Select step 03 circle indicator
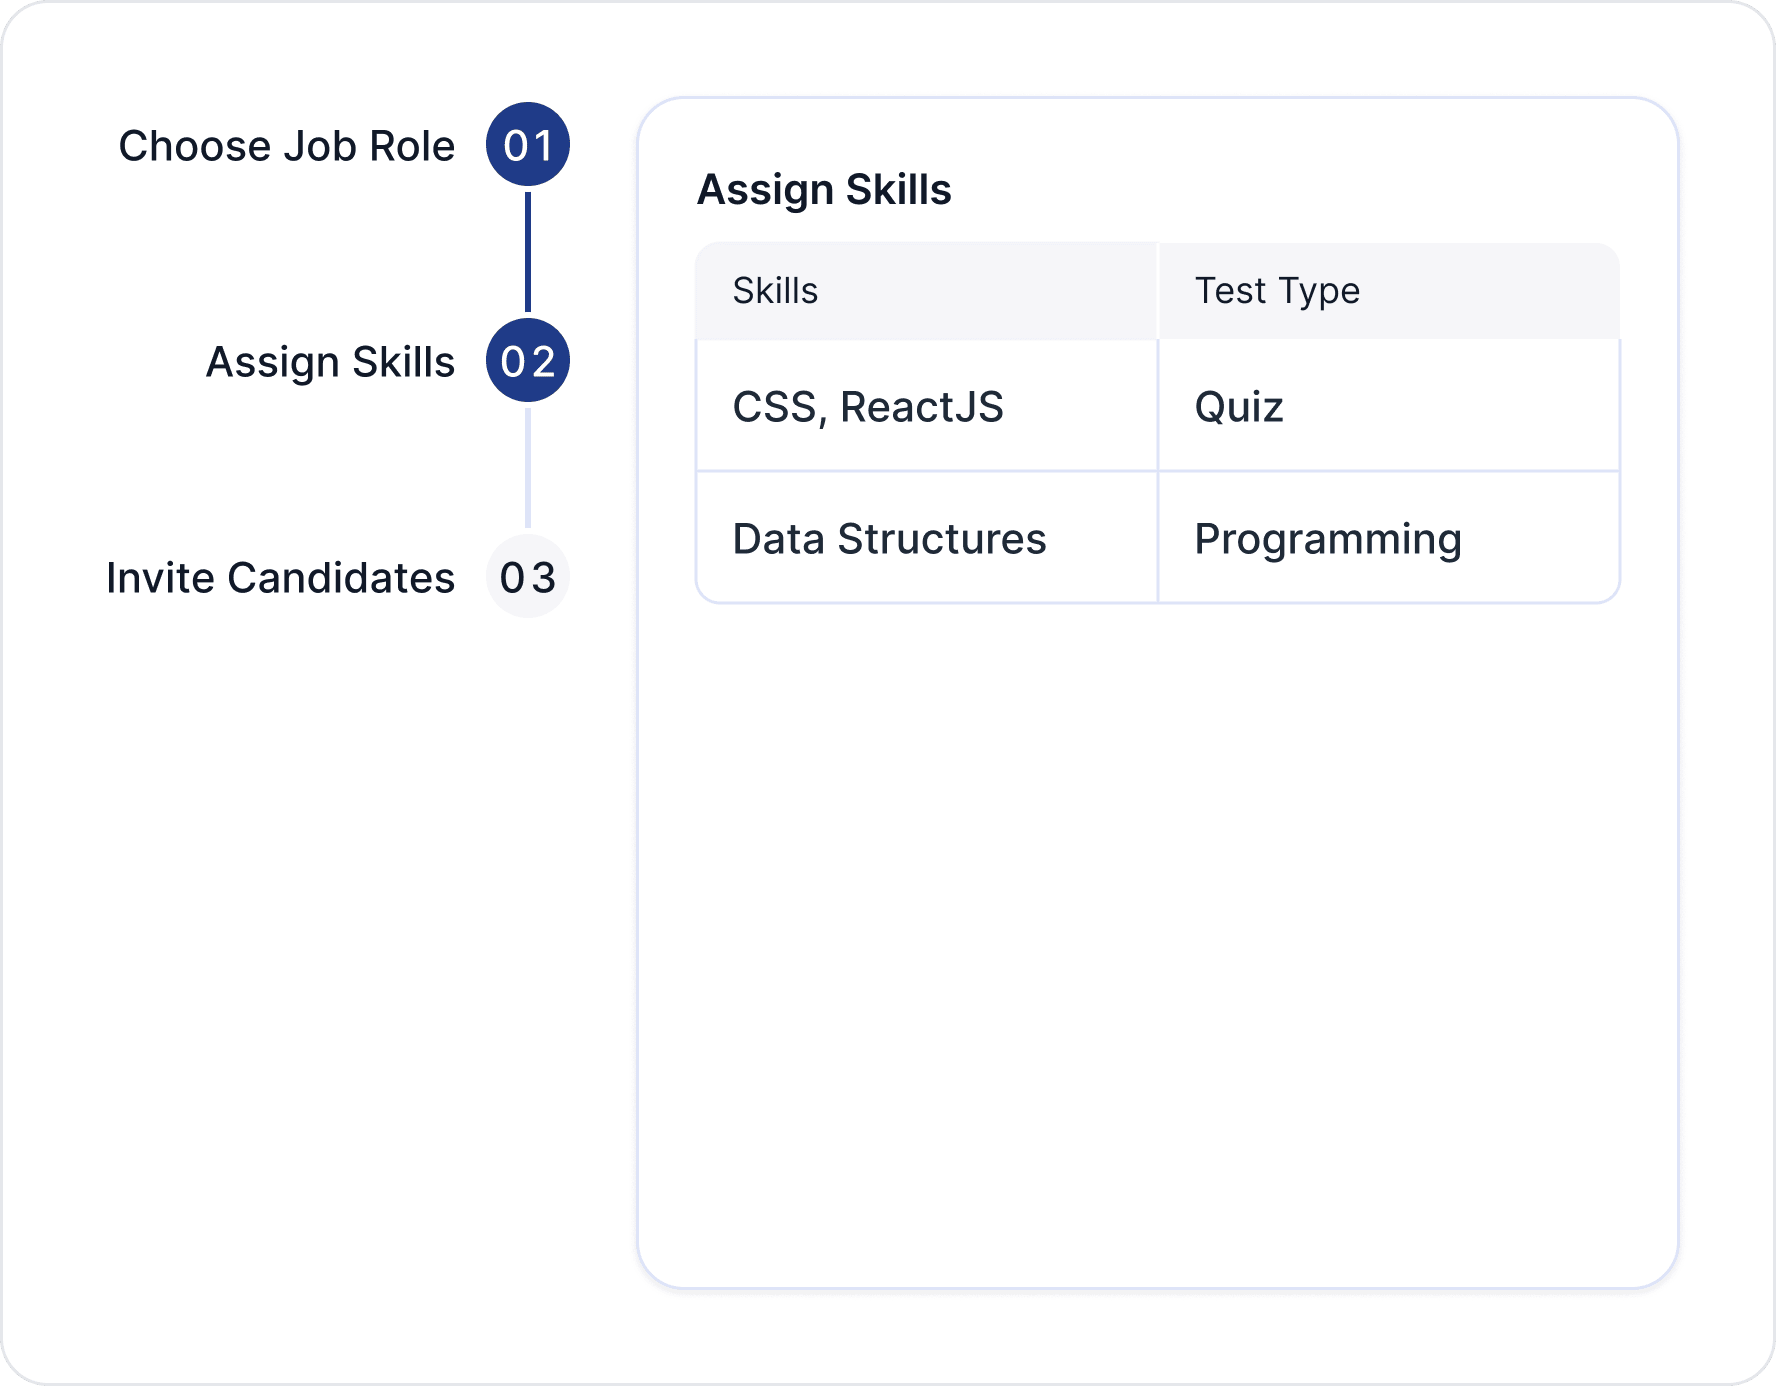The height and width of the screenshot is (1386, 1776). click(528, 576)
